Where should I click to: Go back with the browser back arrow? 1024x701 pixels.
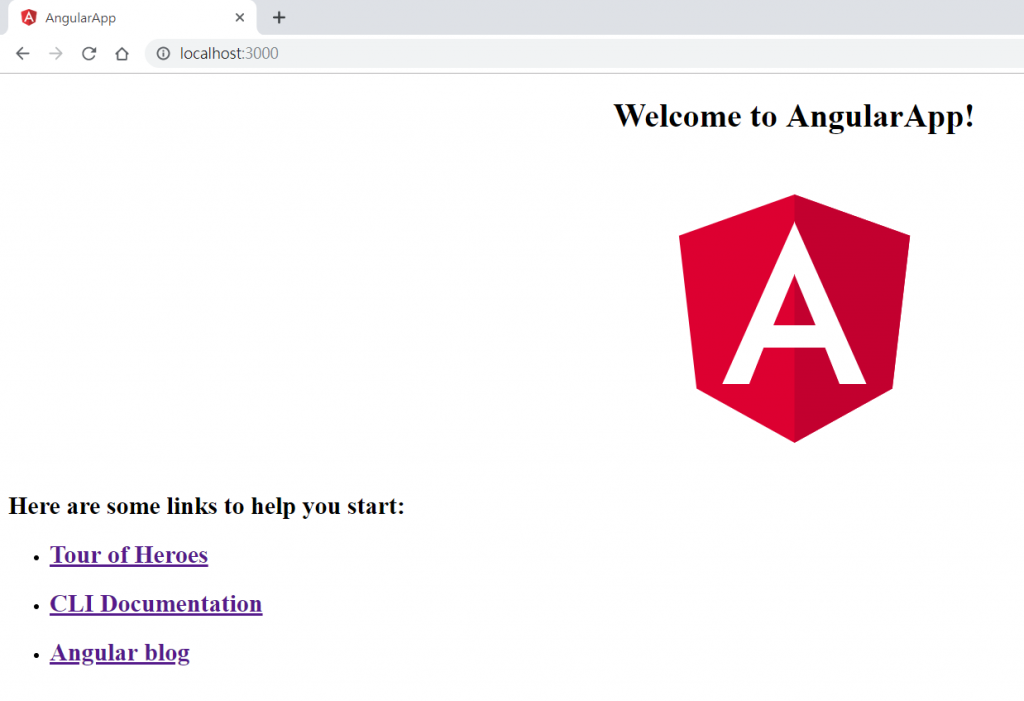pos(23,54)
